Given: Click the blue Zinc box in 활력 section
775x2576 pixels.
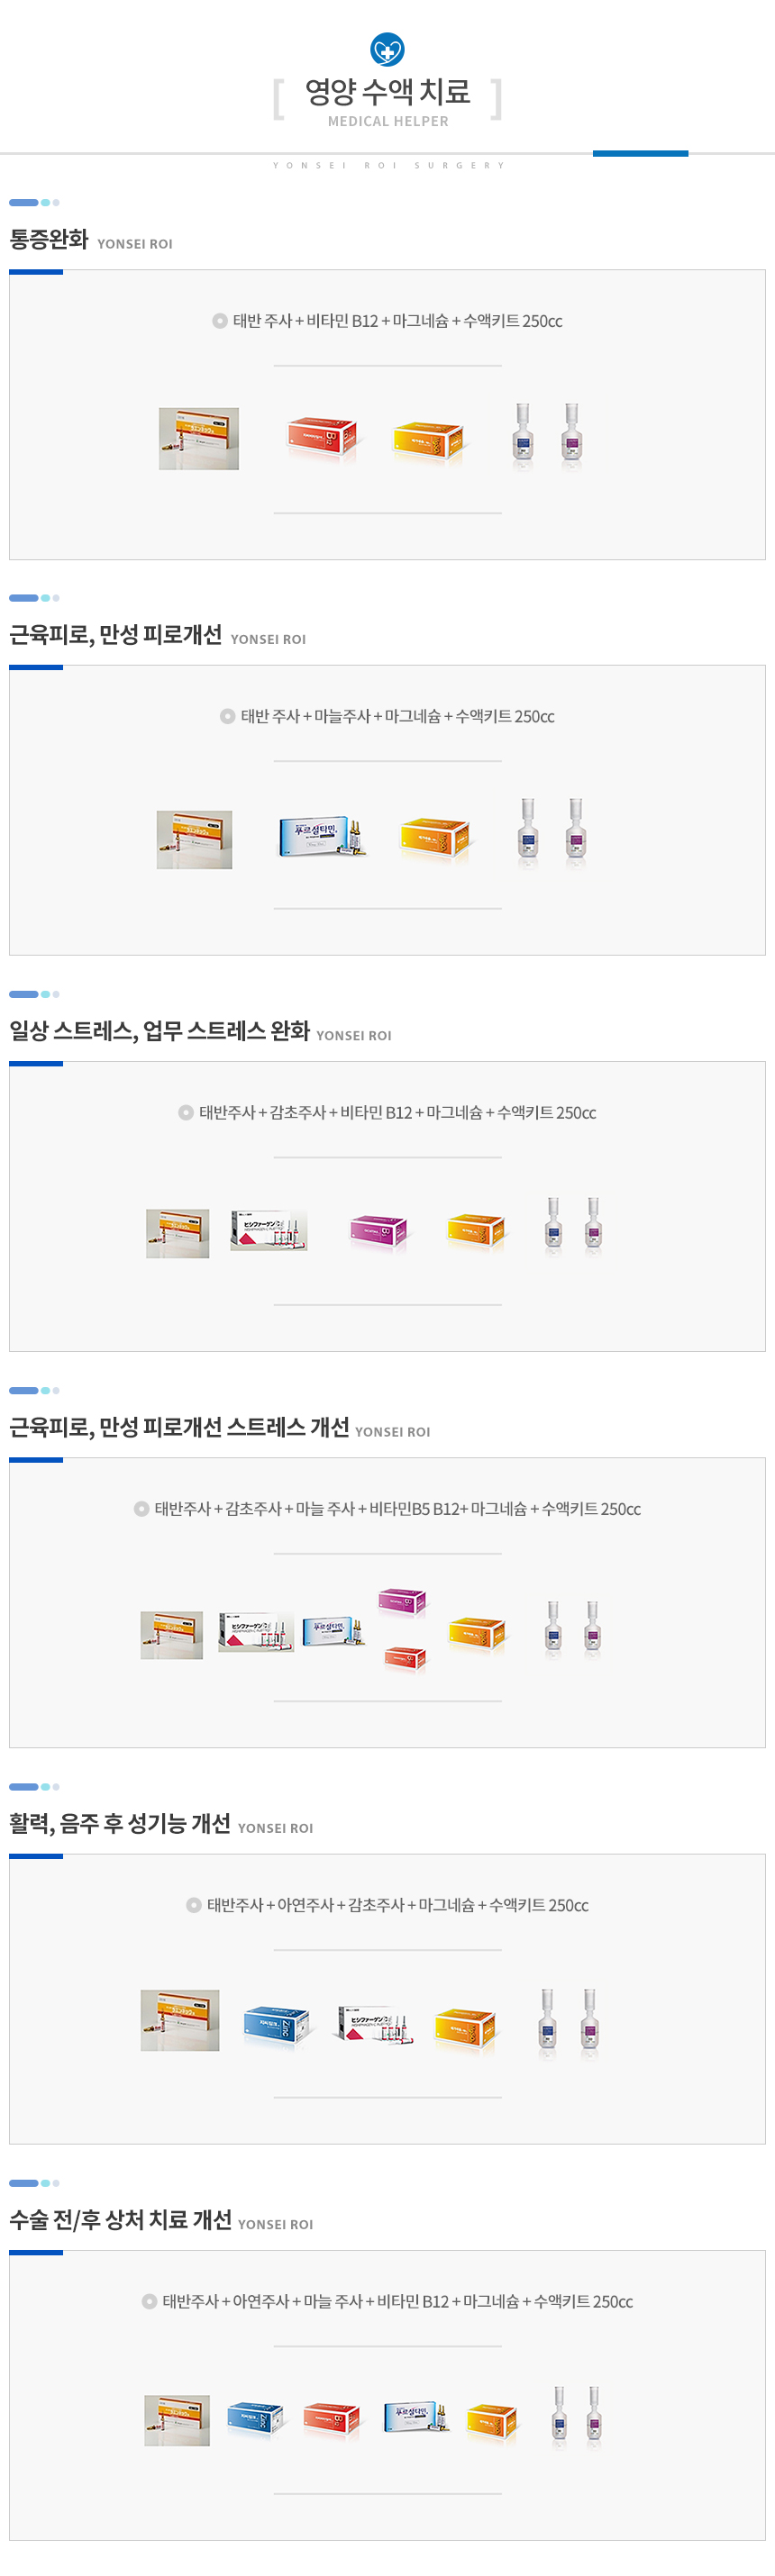Looking at the screenshot, I should (x=277, y=2026).
